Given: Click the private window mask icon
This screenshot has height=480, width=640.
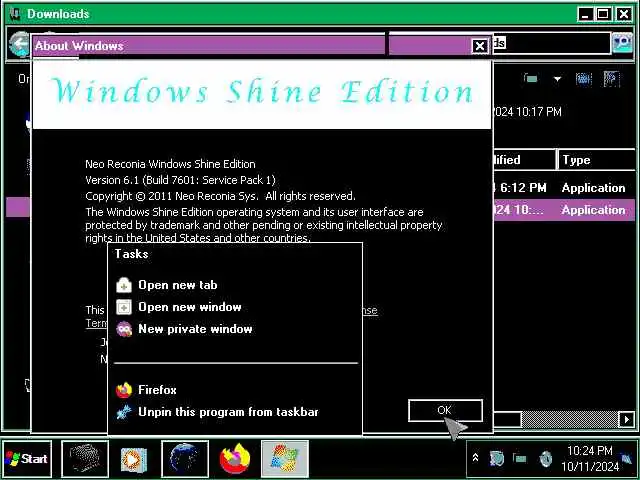Looking at the screenshot, I should click(x=124, y=329).
